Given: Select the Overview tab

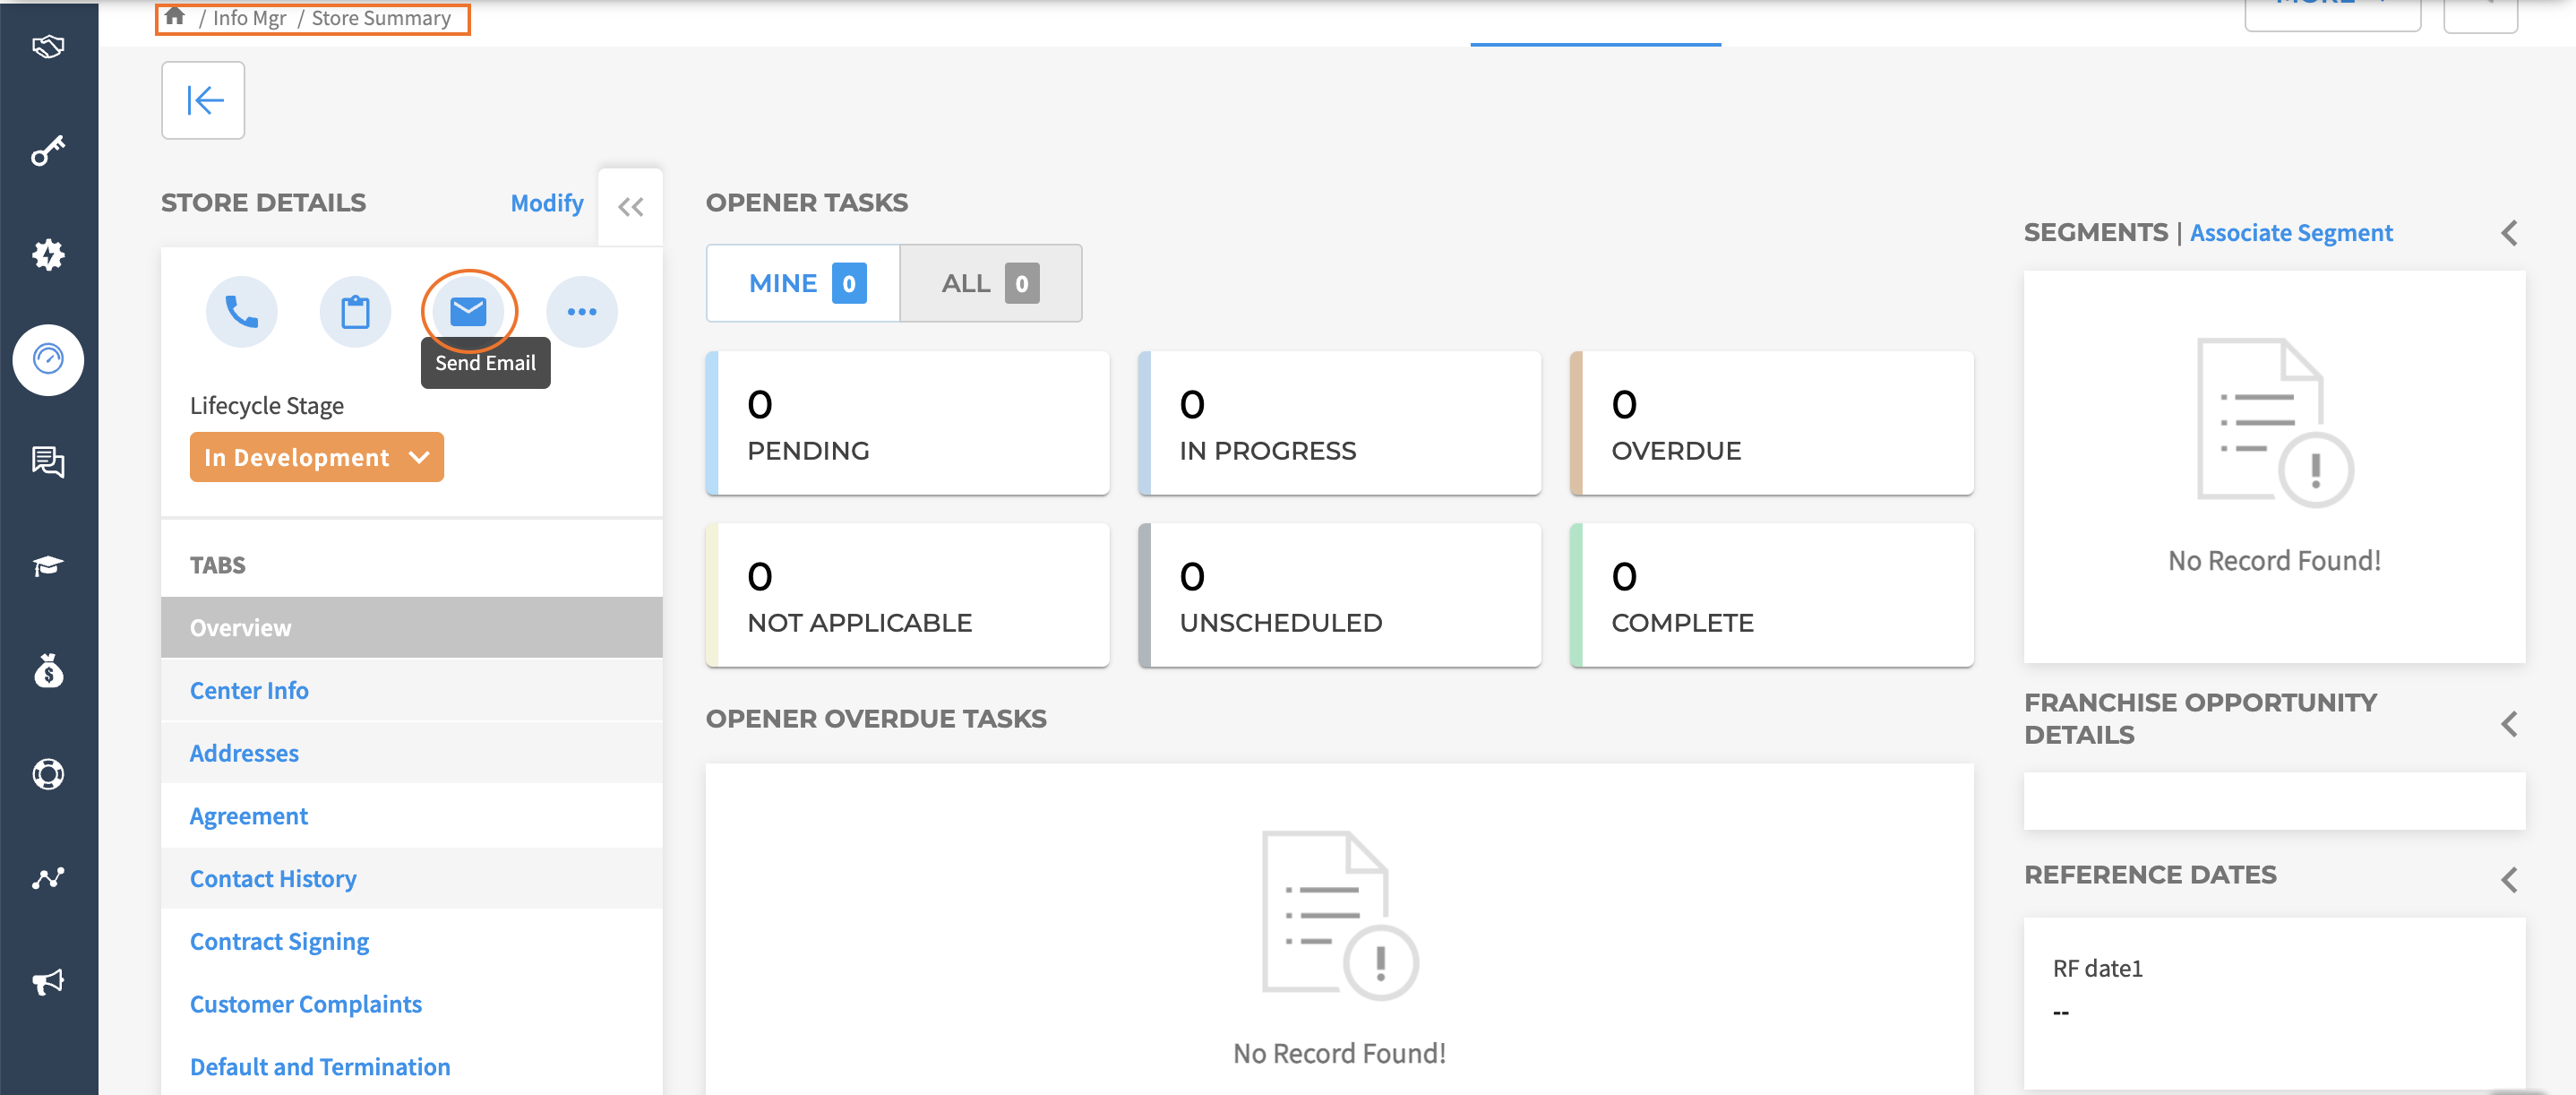Looking at the screenshot, I should (x=411, y=628).
